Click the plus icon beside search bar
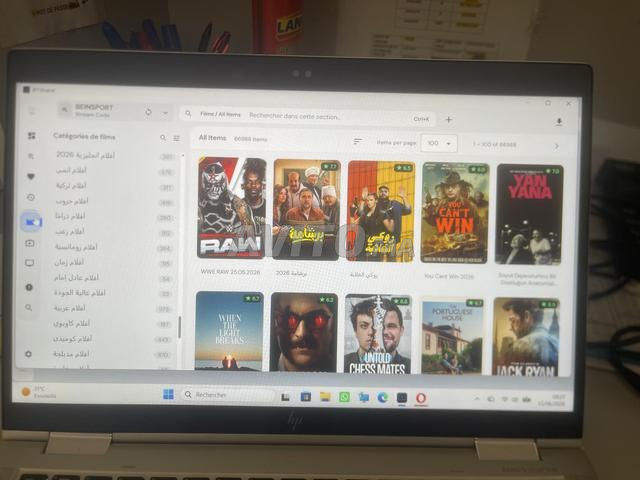This screenshot has width=640, height=480. pos(449,120)
